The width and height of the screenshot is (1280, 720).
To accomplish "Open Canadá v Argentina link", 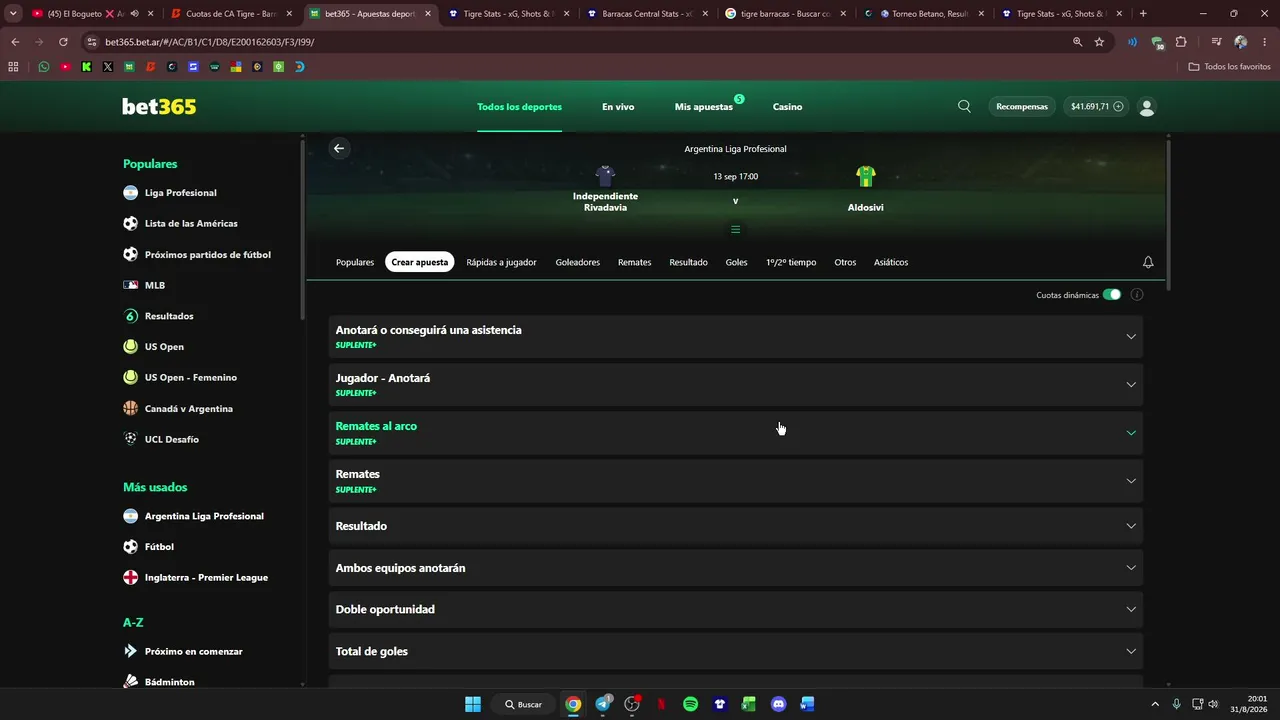I will click(189, 409).
